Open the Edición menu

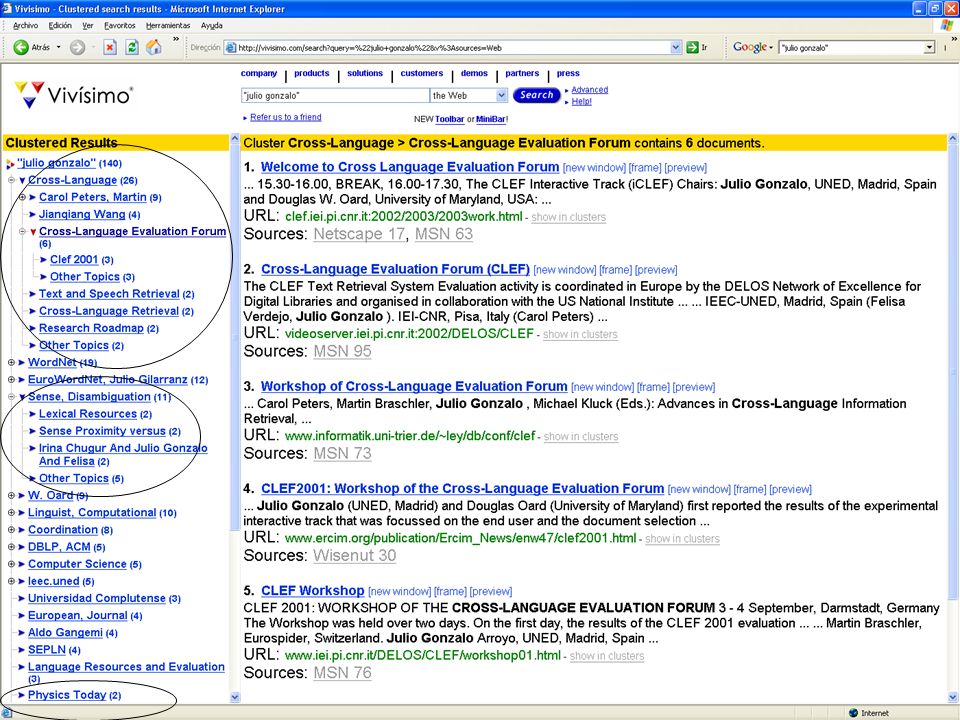coord(60,26)
